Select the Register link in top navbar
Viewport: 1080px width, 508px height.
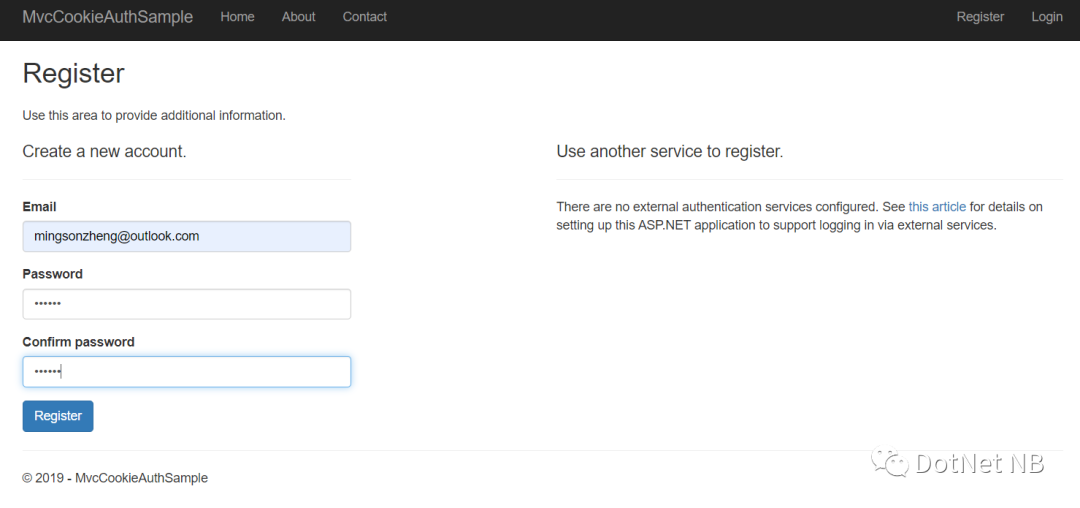click(x=980, y=17)
